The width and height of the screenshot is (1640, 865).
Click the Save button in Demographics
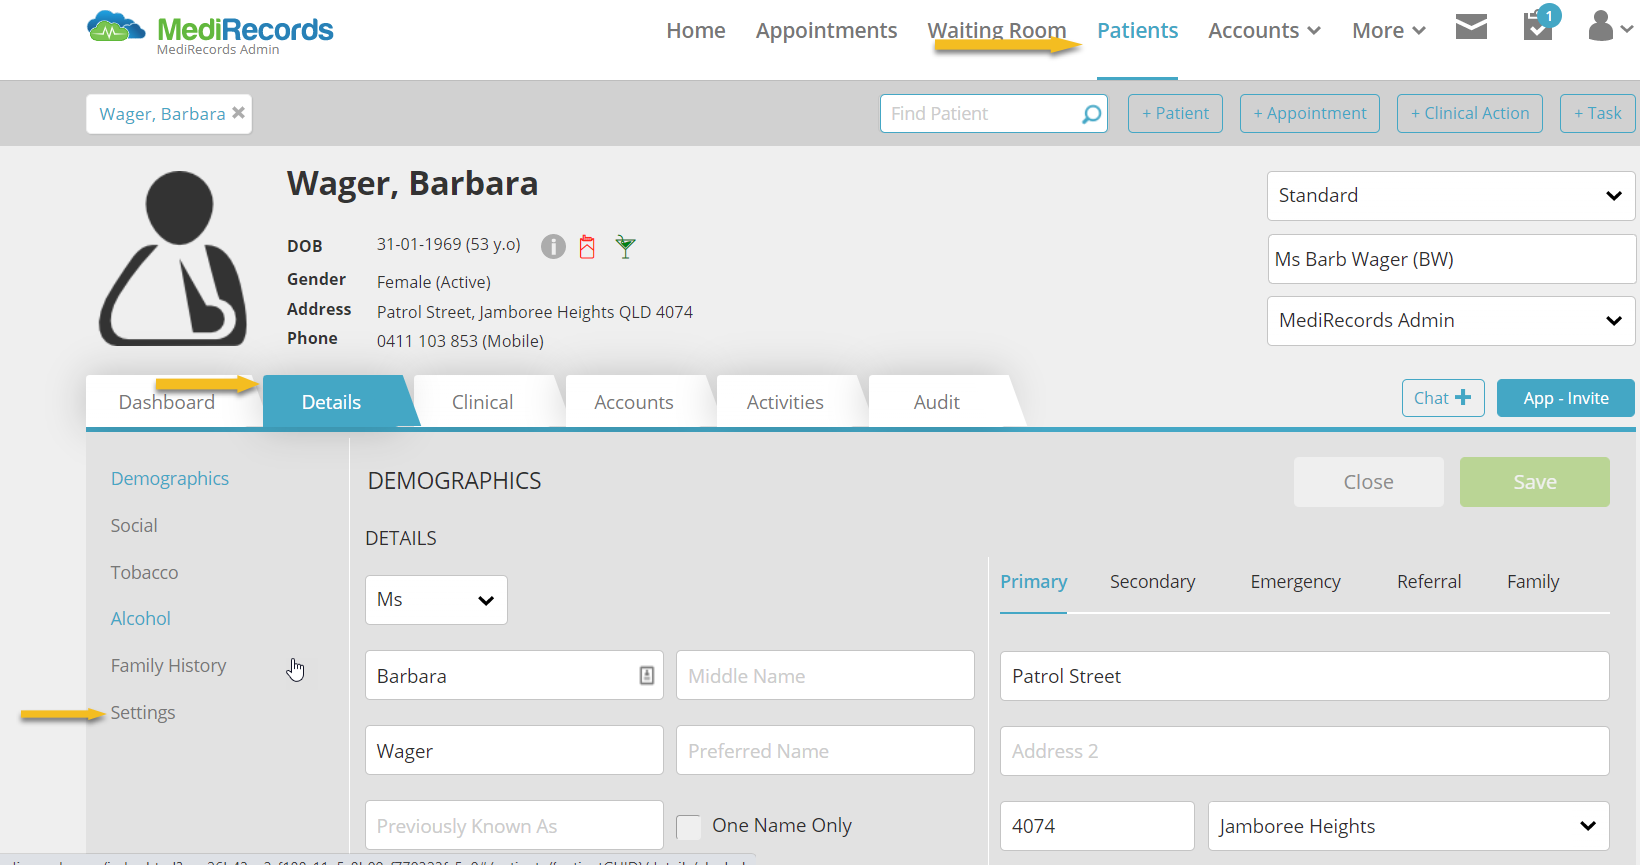pos(1535,482)
